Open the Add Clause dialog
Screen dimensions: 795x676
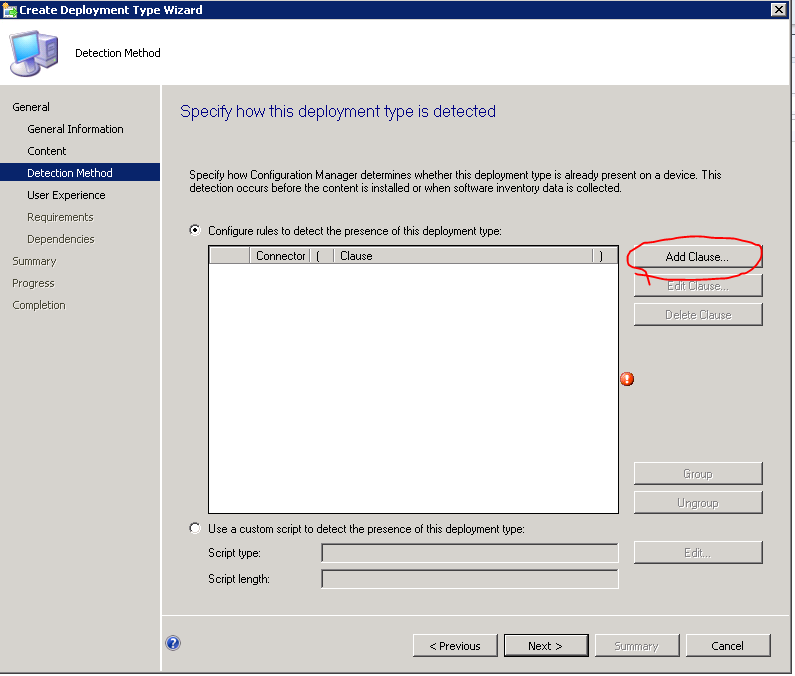click(x=697, y=257)
